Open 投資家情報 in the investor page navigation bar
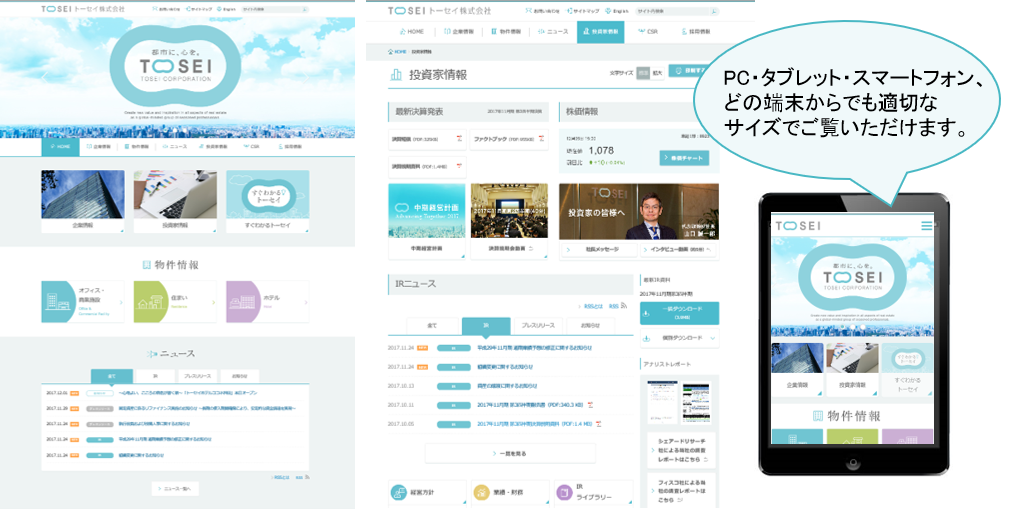Image resolution: width=1014 pixels, height=509 pixels. [600, 32]
